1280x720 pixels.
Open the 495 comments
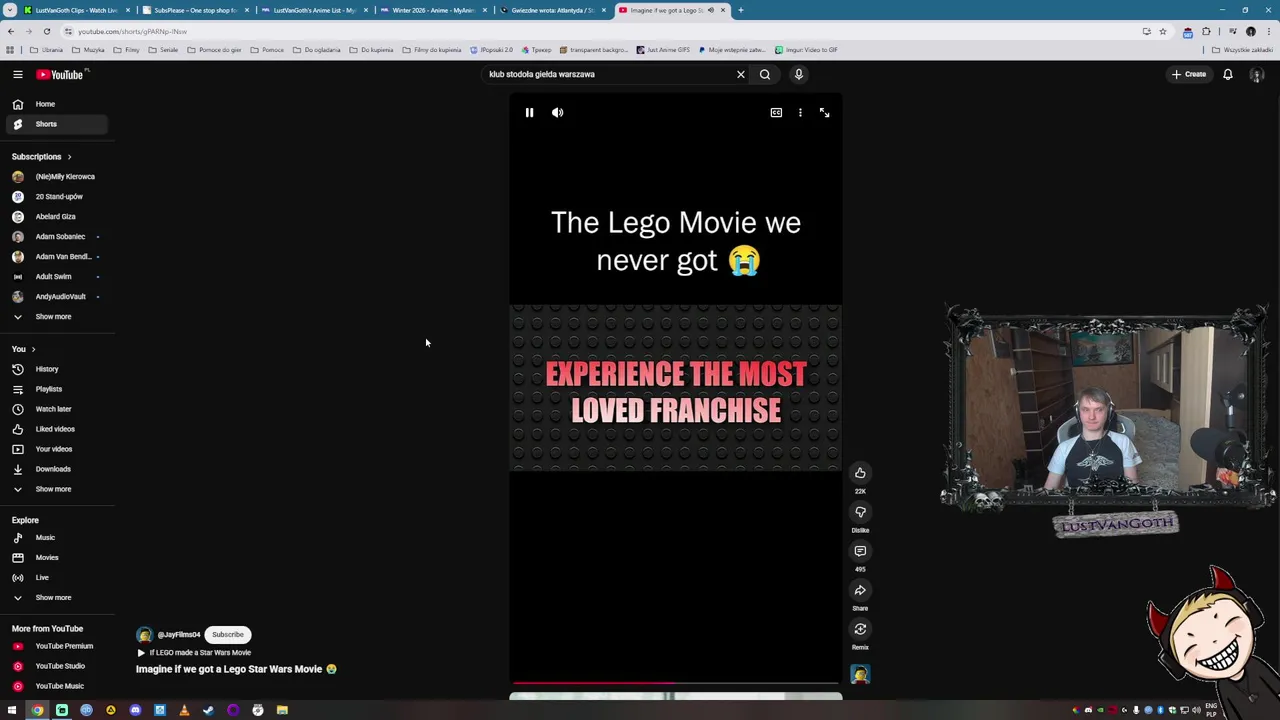[x=860, y=551]
